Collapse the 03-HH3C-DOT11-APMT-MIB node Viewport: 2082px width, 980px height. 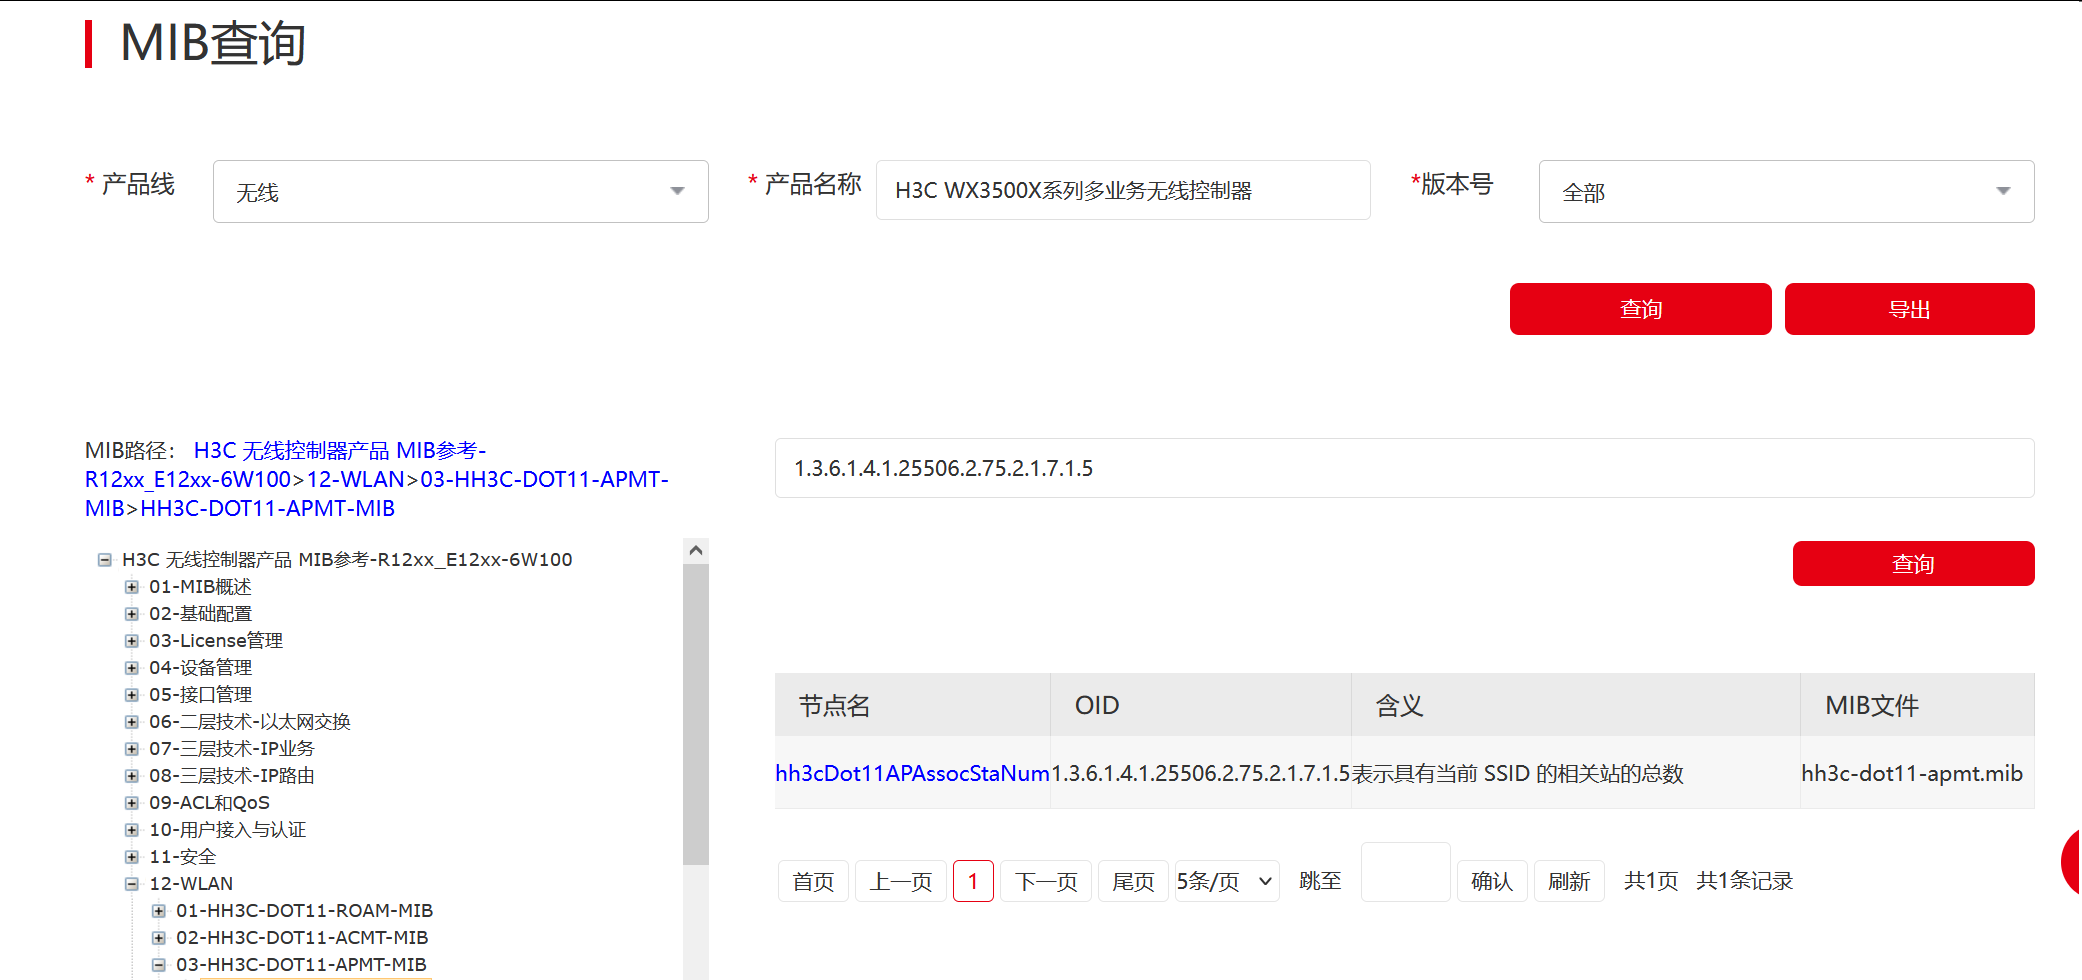click(x=158, y=965)
